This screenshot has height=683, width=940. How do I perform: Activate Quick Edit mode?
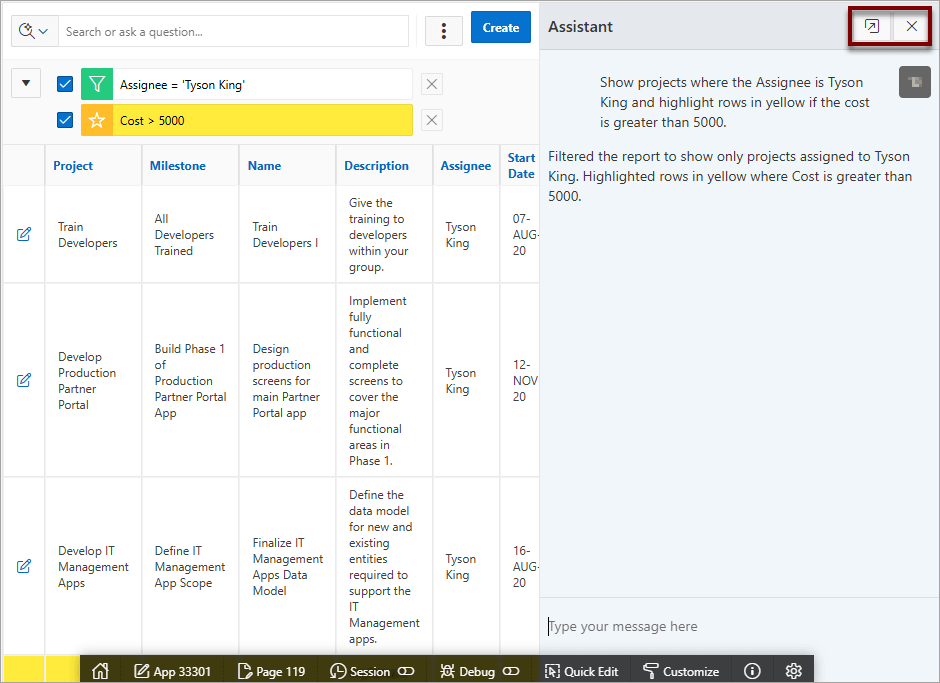click(581, 671)
